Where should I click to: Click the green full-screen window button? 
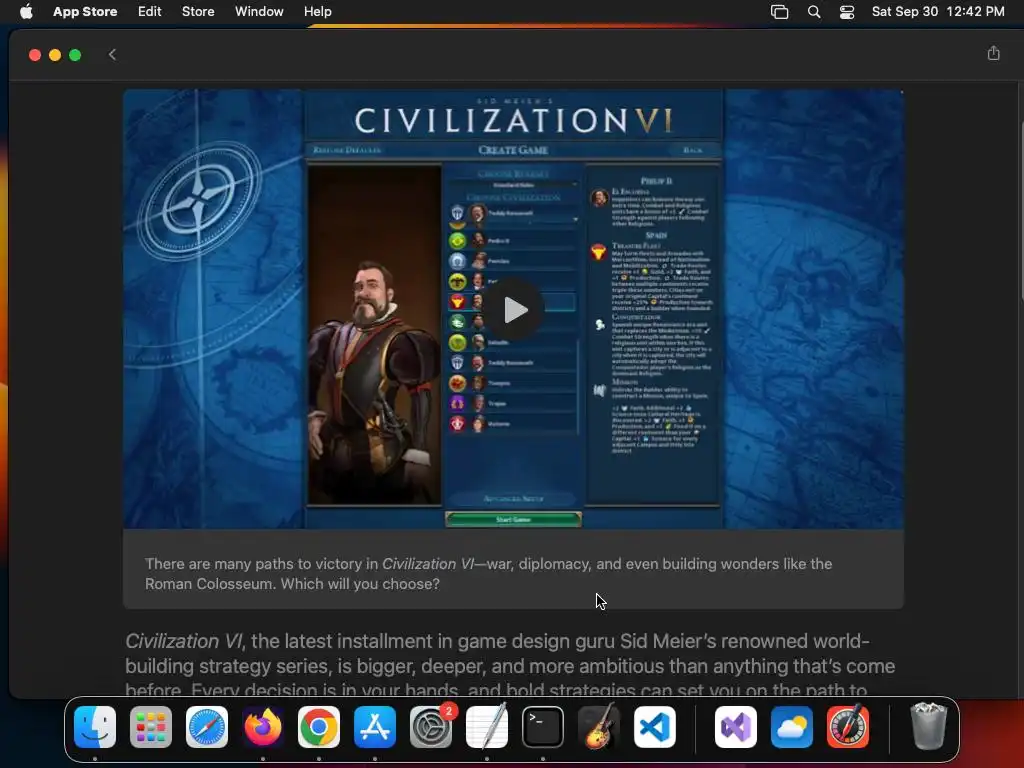point(75,55)
